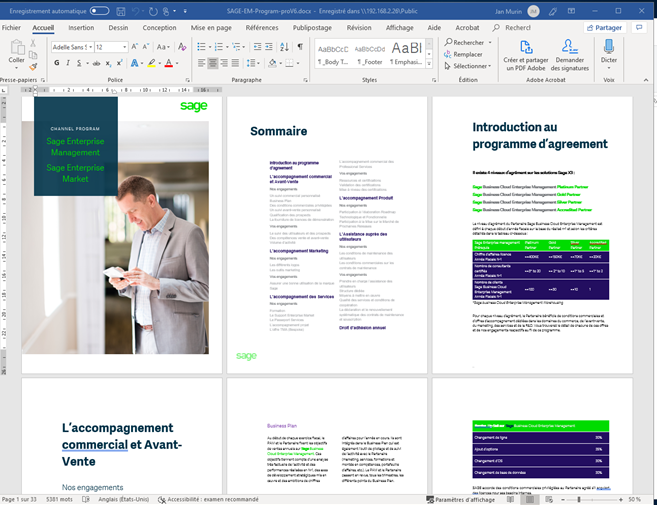Toggle underline S formatting
This screenshot has width=657, height=505.
pyautogui.click(x=79, y=63)
